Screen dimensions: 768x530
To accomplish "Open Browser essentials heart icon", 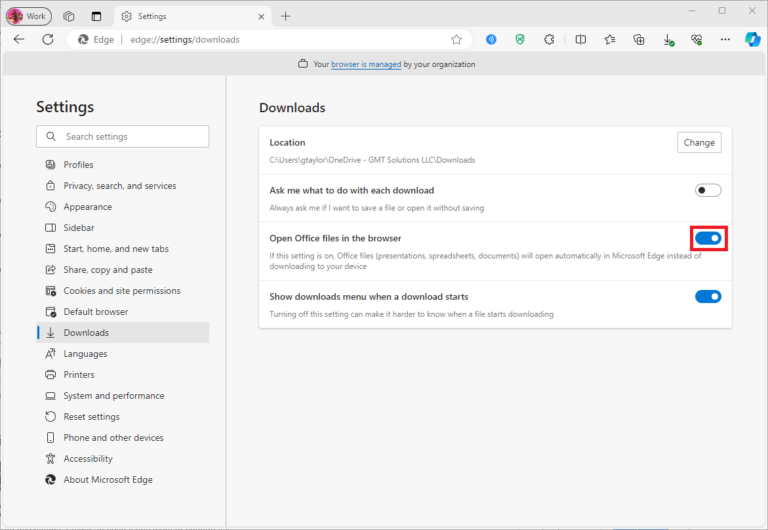I will point(696,40).
